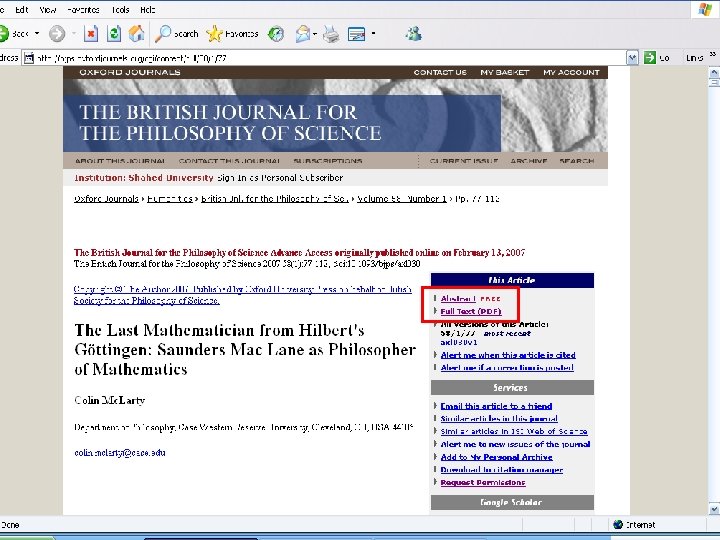Click the browser Back button
The height and width of the screenshot is (540, 720).
coord(15,34)
